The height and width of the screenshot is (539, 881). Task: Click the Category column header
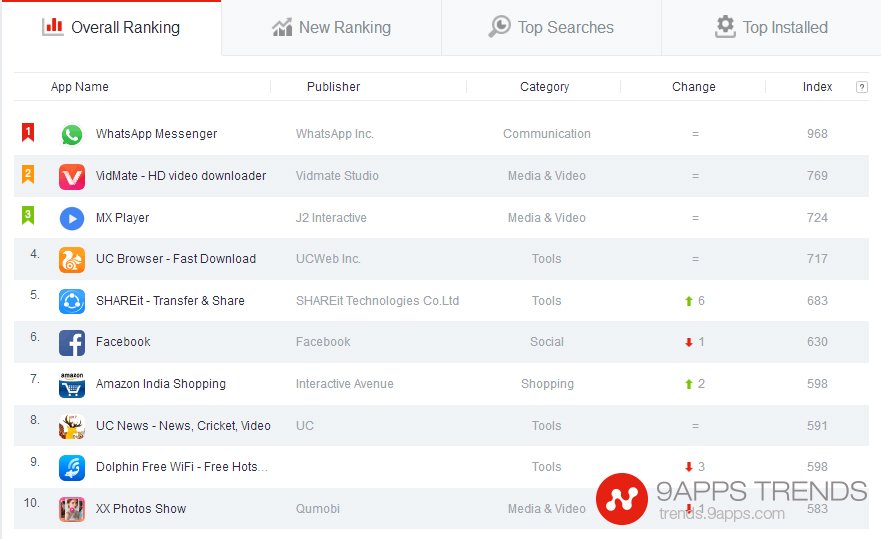pyautogui.click(x=544, y=87)
